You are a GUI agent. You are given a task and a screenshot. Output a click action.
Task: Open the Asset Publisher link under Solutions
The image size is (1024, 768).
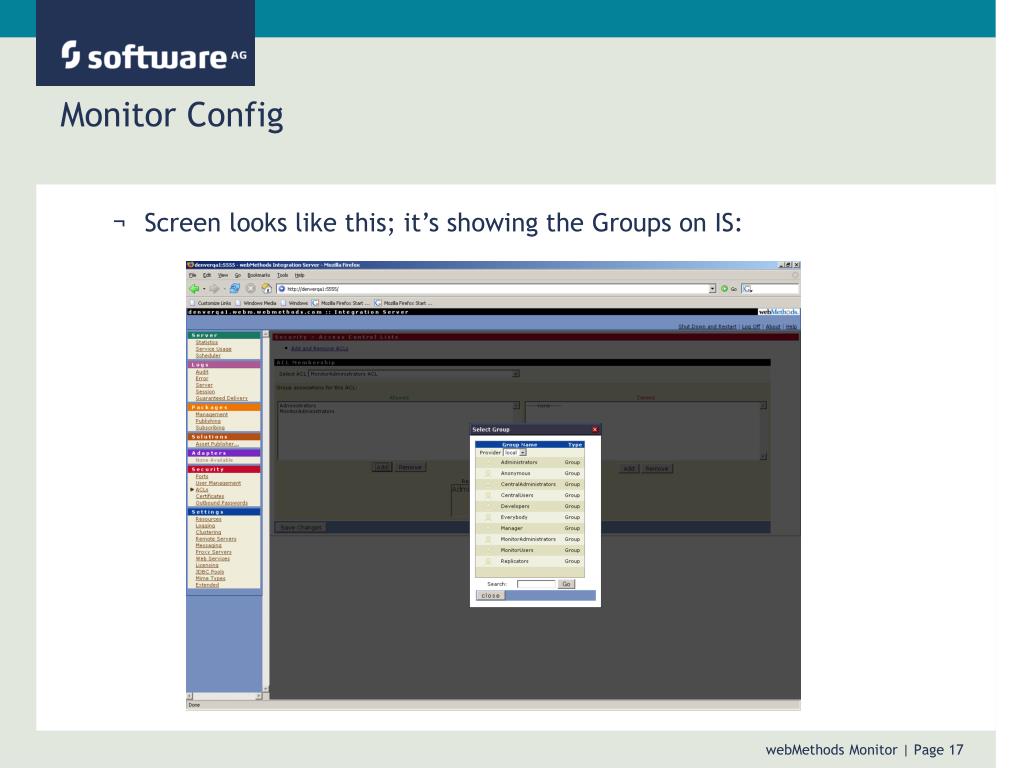217,444
